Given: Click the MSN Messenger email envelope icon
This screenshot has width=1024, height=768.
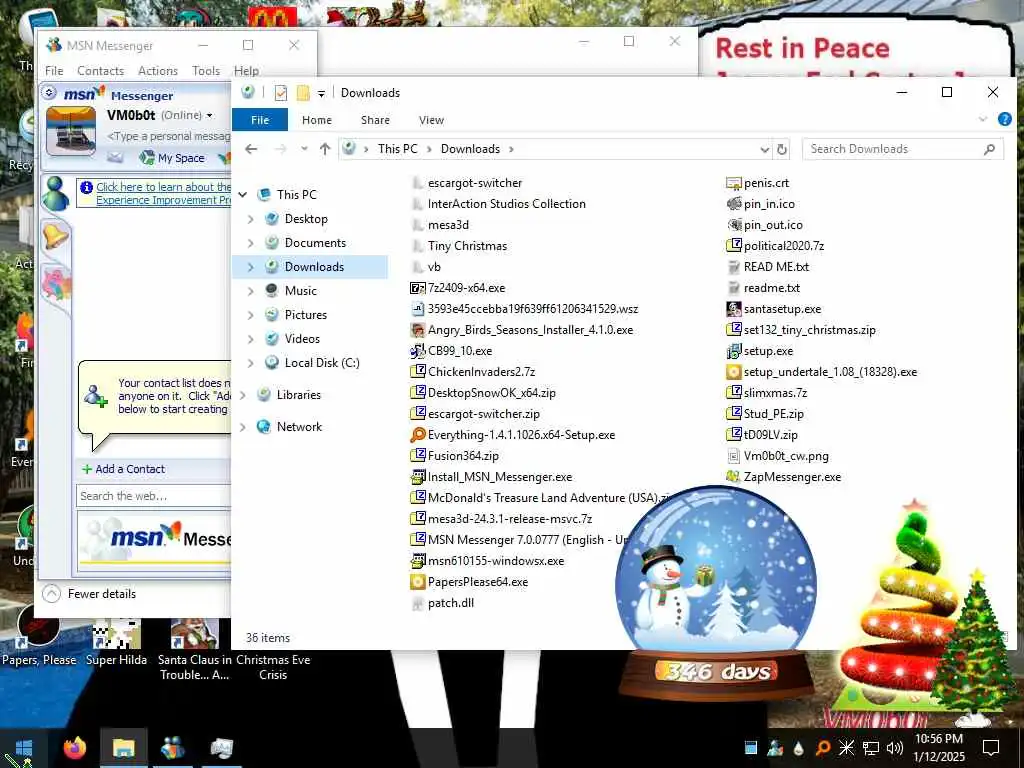Looking at the screenshot, I should (x=116, y=157).
